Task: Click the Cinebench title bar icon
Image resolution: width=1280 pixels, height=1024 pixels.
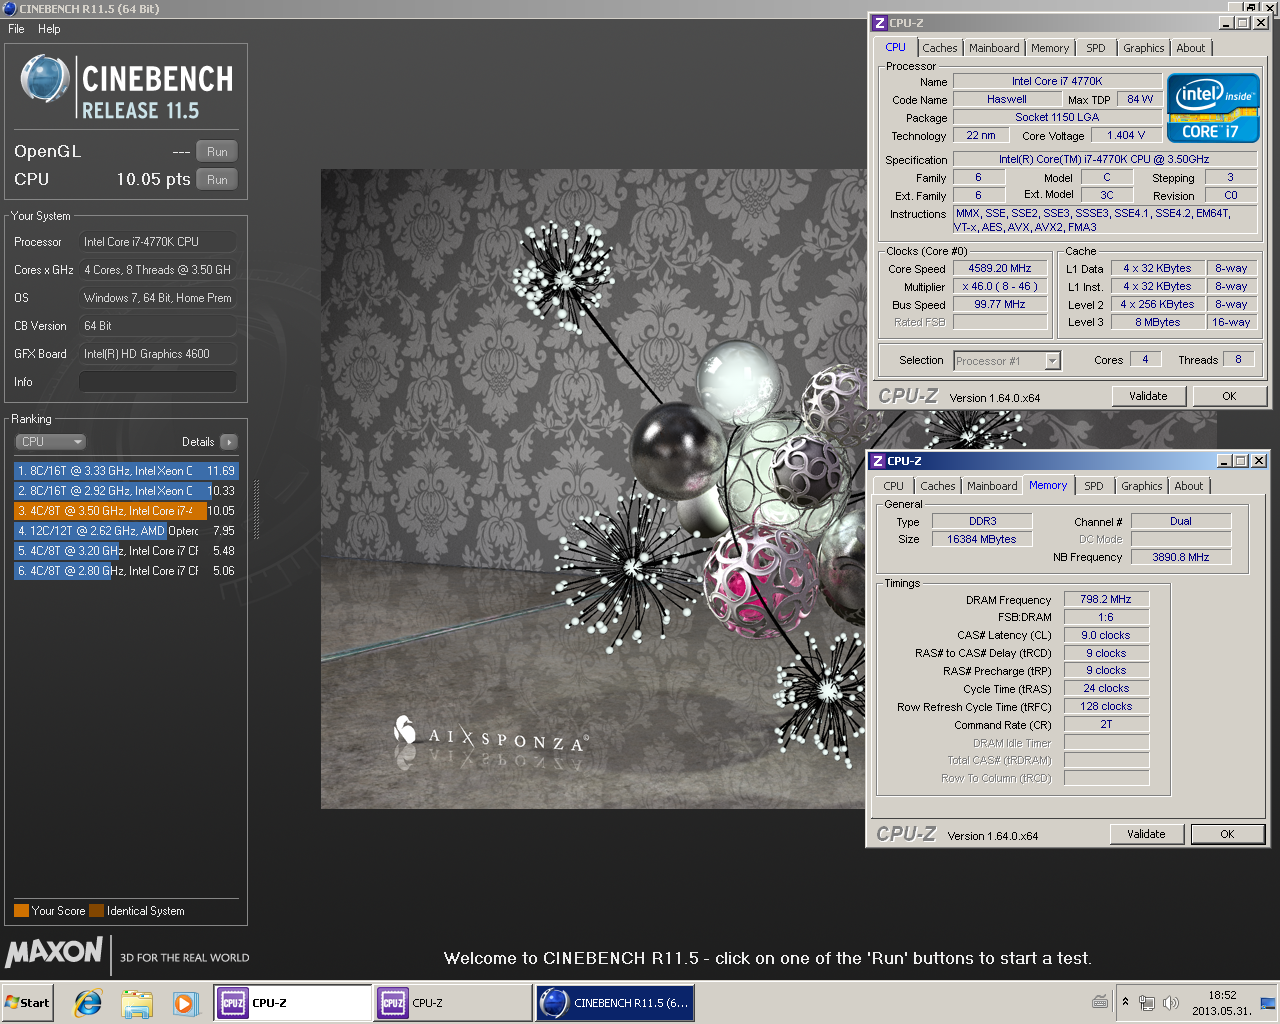Action: (x=9, y=8)
